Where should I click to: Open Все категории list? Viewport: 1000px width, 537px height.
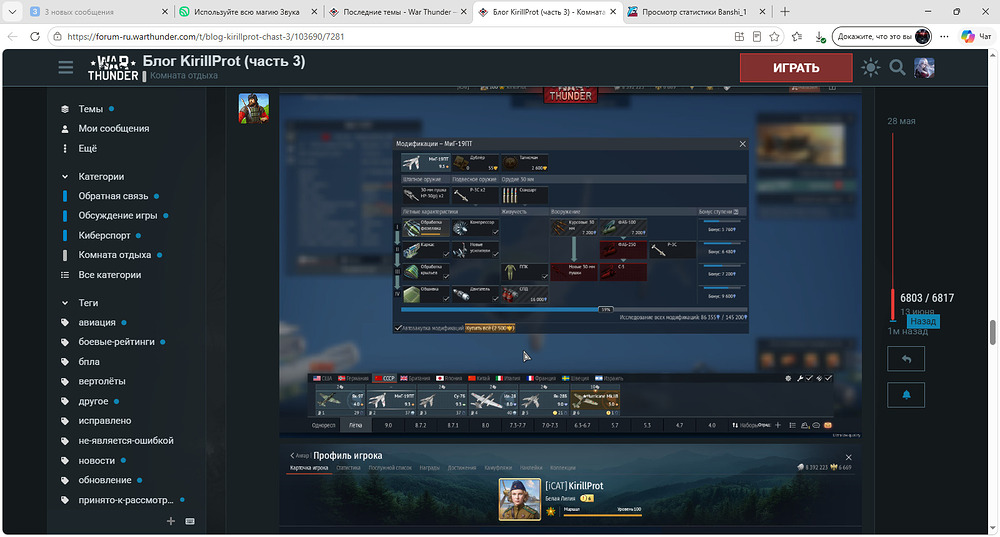click(x=109, y=275)
